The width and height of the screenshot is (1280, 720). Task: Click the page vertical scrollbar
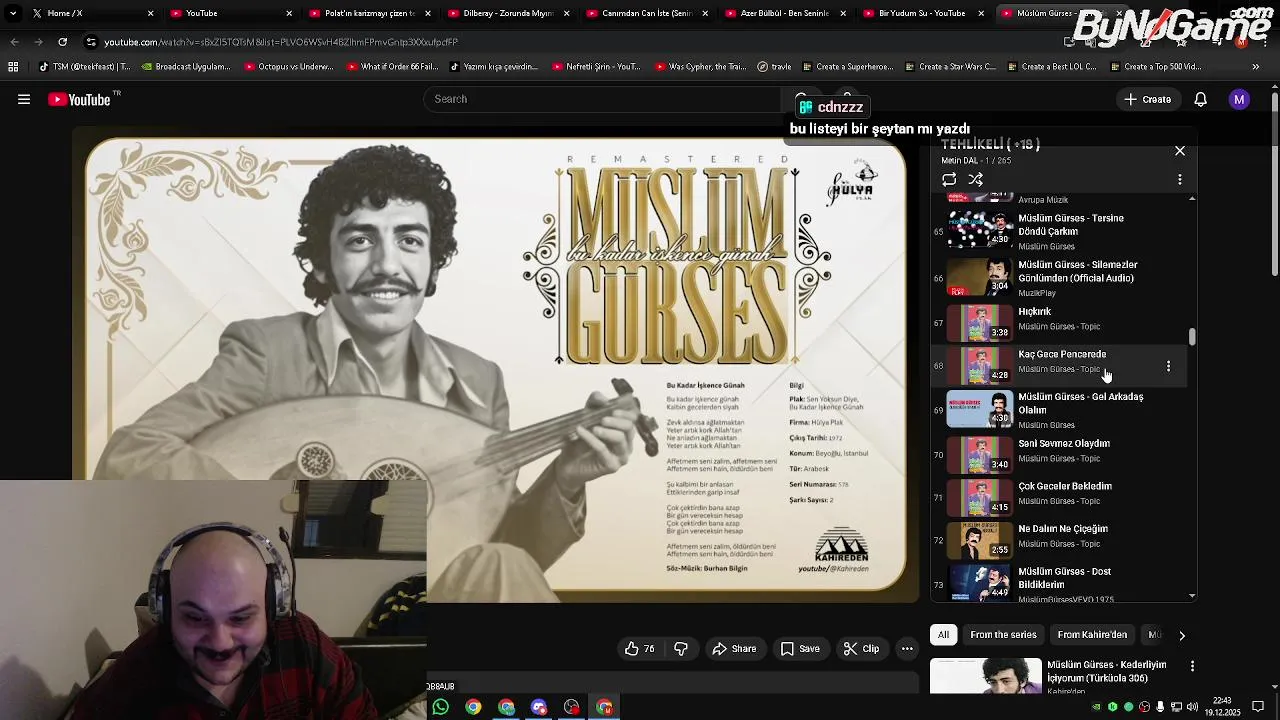1274,185
